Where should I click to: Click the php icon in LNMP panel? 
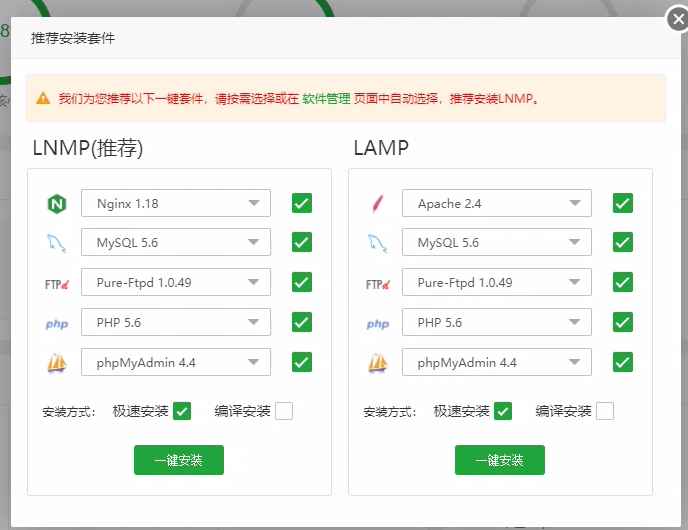pos(57,324)
